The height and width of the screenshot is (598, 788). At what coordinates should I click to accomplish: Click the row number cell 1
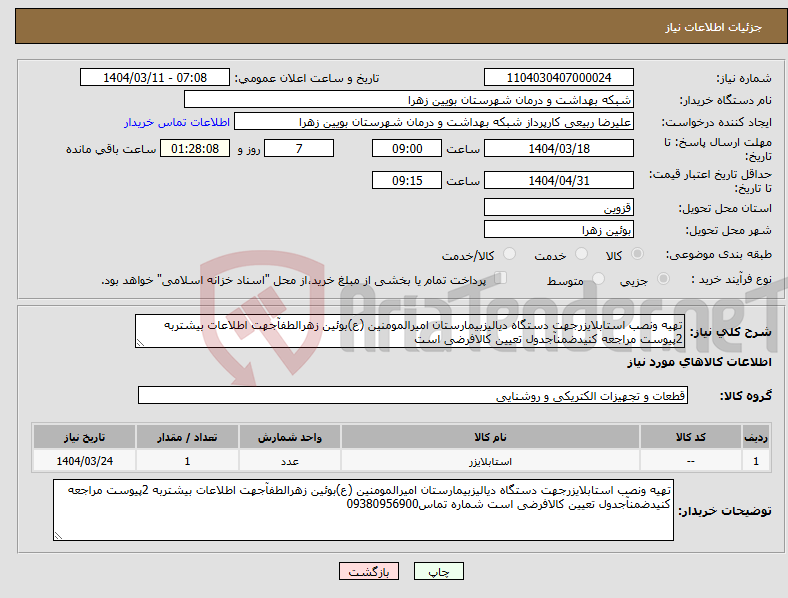(756, 461)
